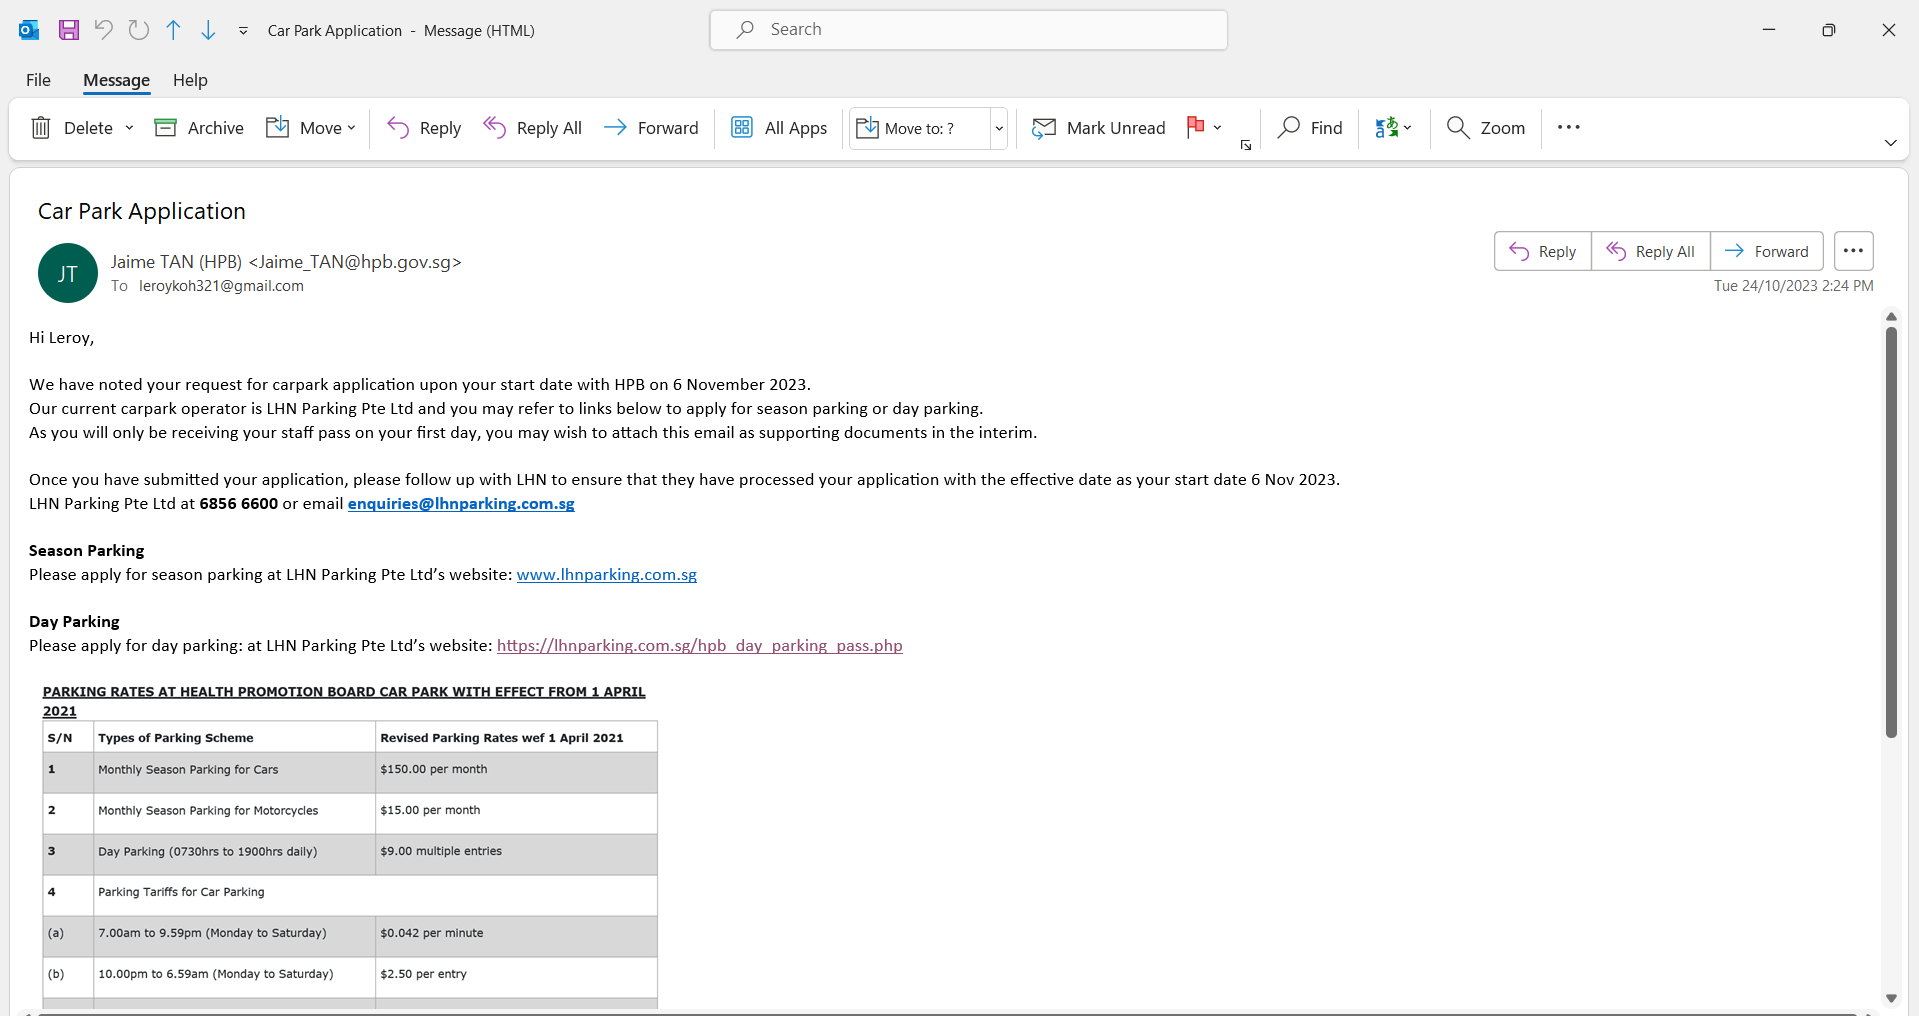This screenshot has width=1919, height=1016.
Task: Delete this email using the trash icon
Action: point(41,128)
